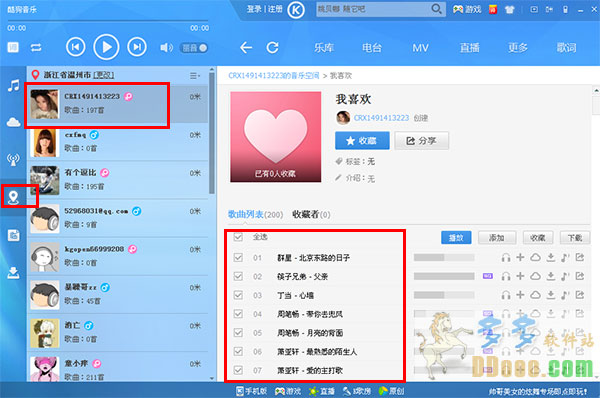Select nearby user kgopen66999208

(118, 257)
